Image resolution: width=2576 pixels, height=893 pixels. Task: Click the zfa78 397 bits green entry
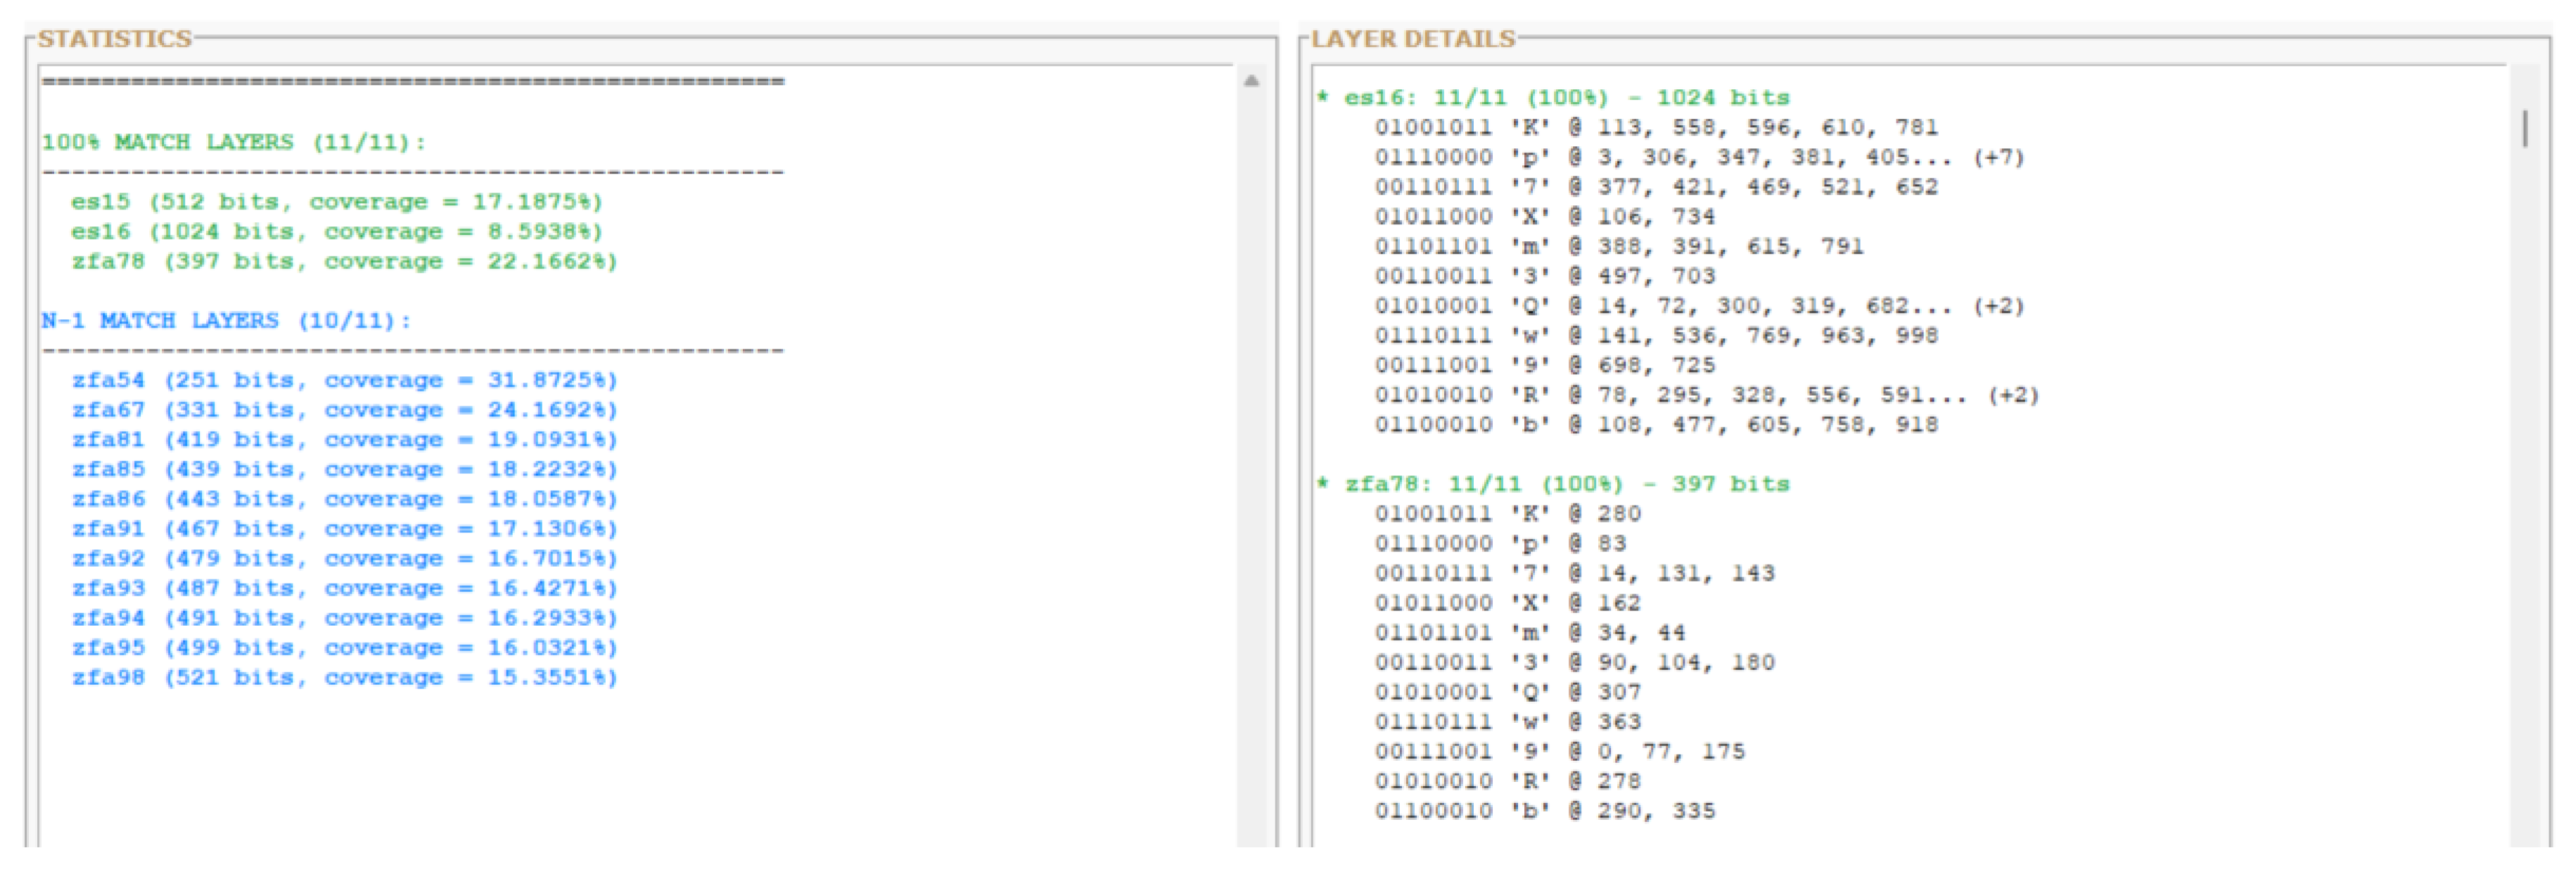[x=344, y=262]
